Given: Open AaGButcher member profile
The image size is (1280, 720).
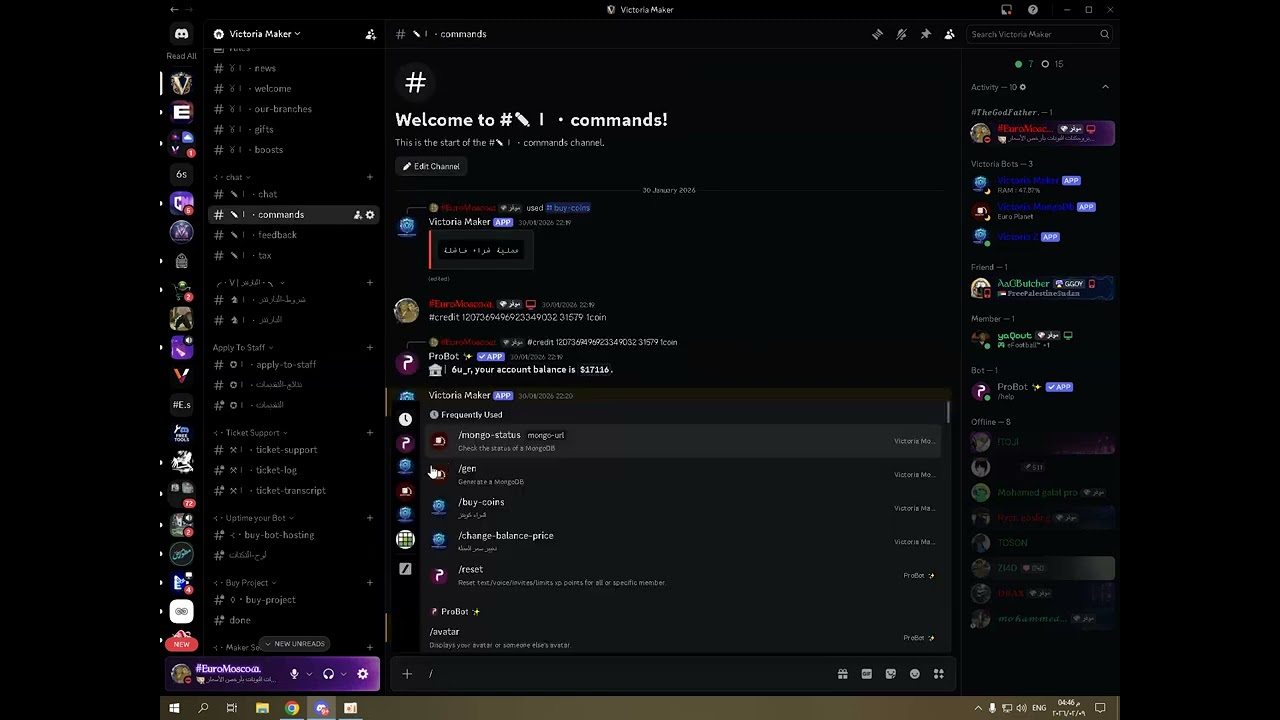Looking at the screenshot, I should [1041, 288].
